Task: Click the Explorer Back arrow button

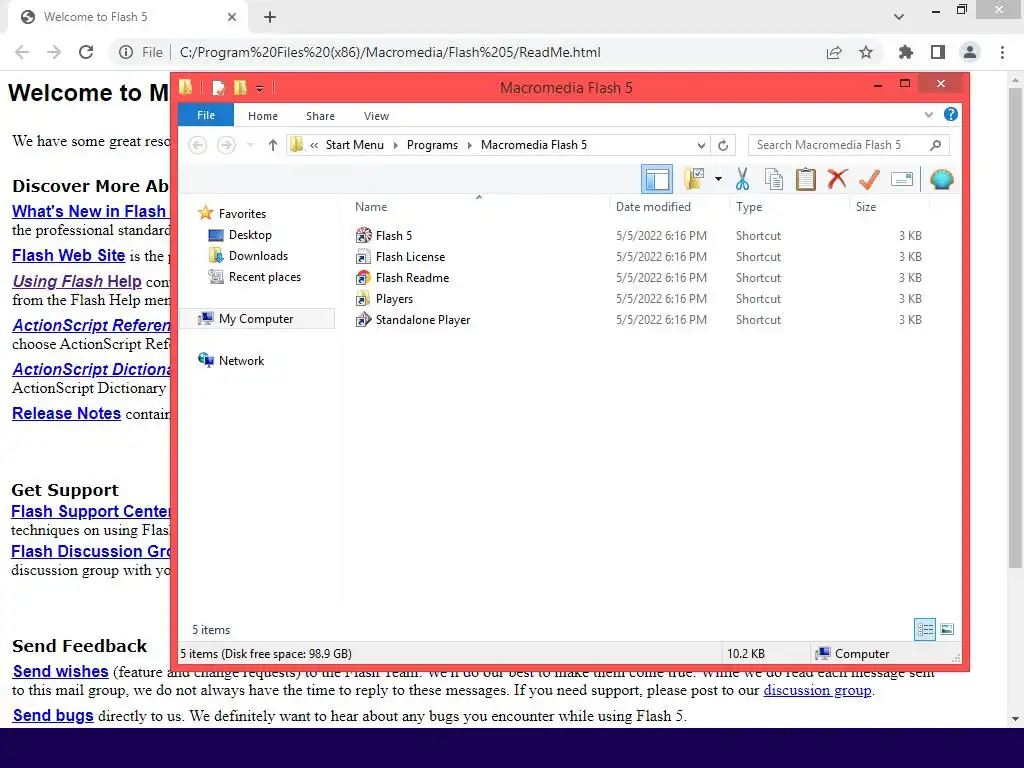Action: click(197, 145)
